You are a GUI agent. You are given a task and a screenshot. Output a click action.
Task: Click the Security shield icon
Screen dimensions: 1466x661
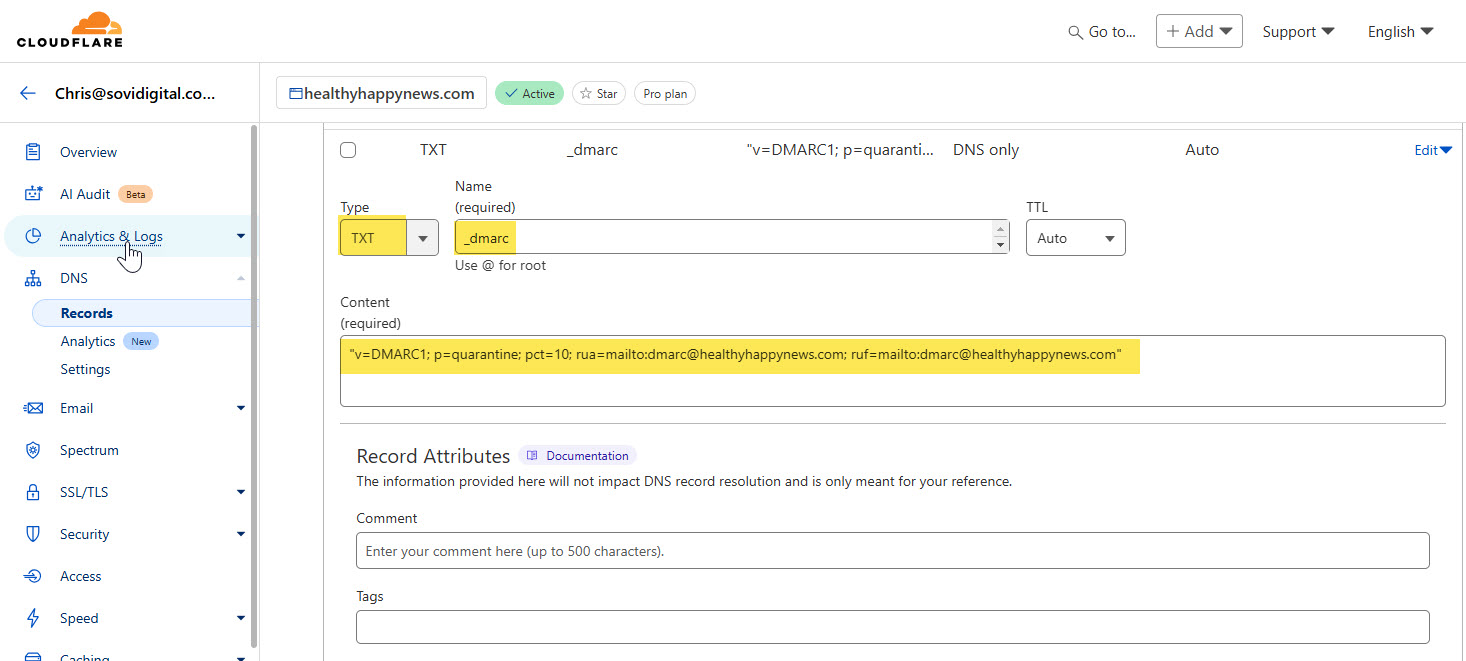click(33, 534)
